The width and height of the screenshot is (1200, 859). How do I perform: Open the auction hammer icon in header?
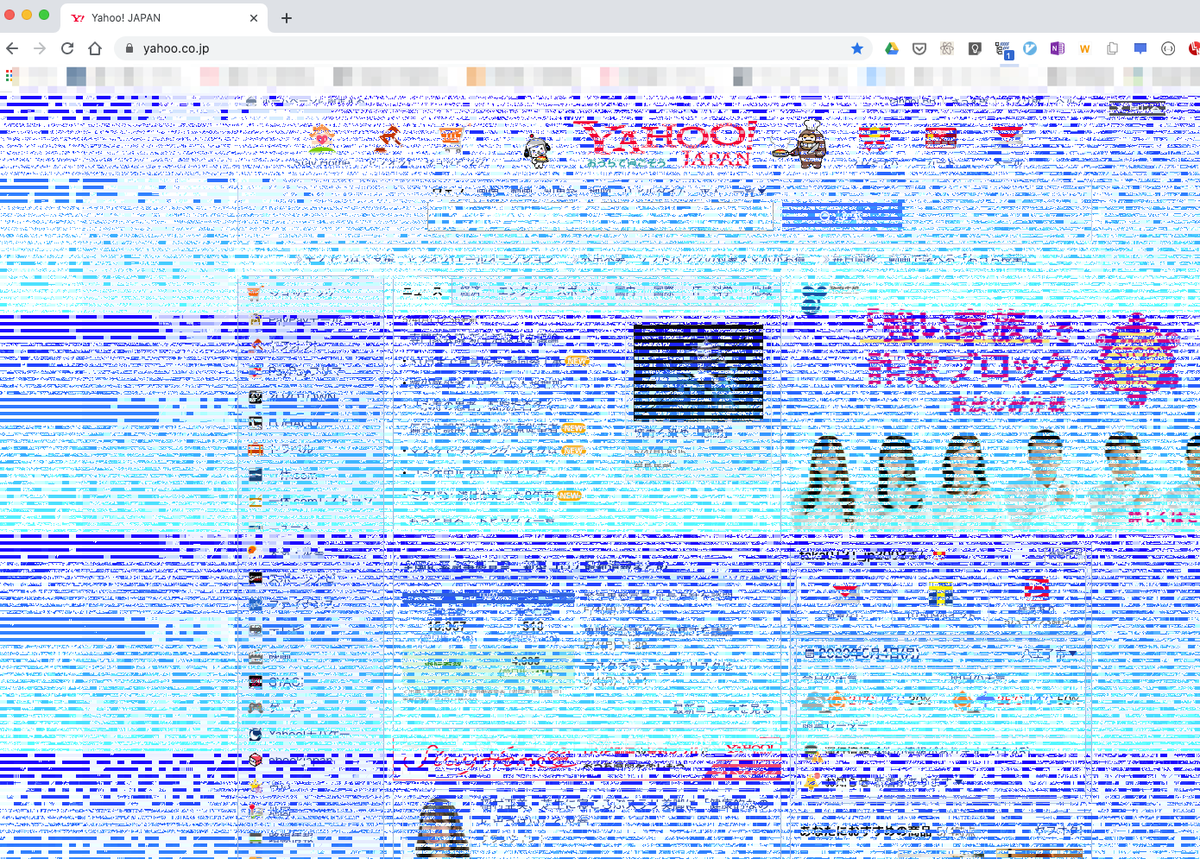pos(388,138)
